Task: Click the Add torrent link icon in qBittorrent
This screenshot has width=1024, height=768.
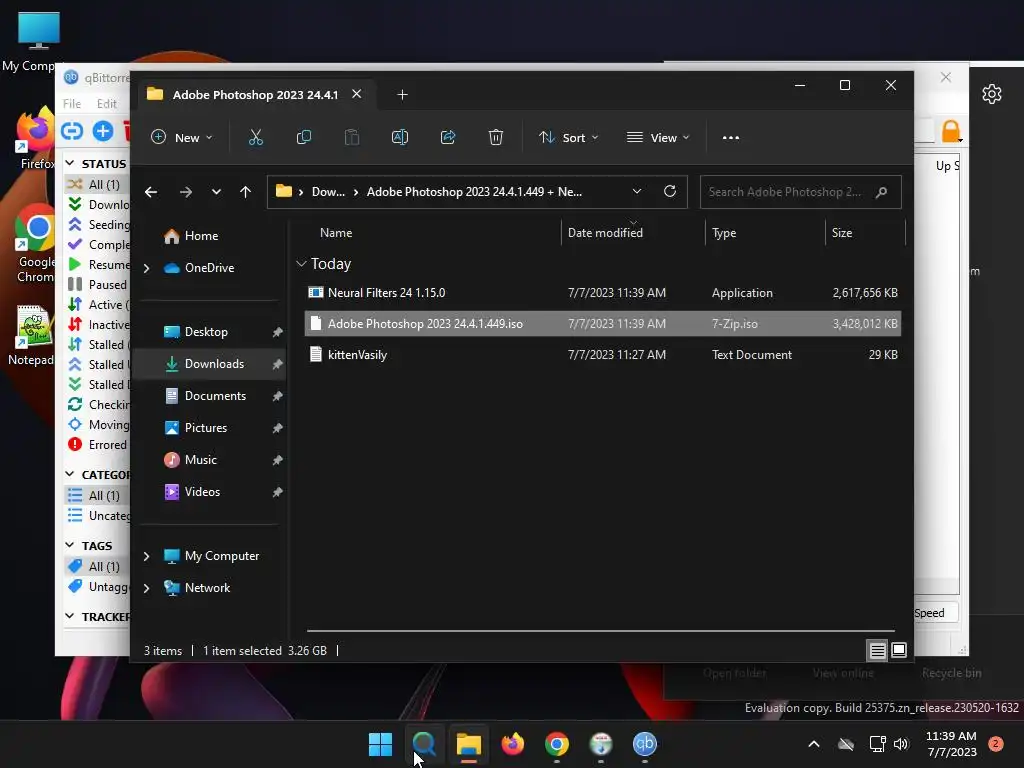Action: pyautogui.click(x=72, y=131)
